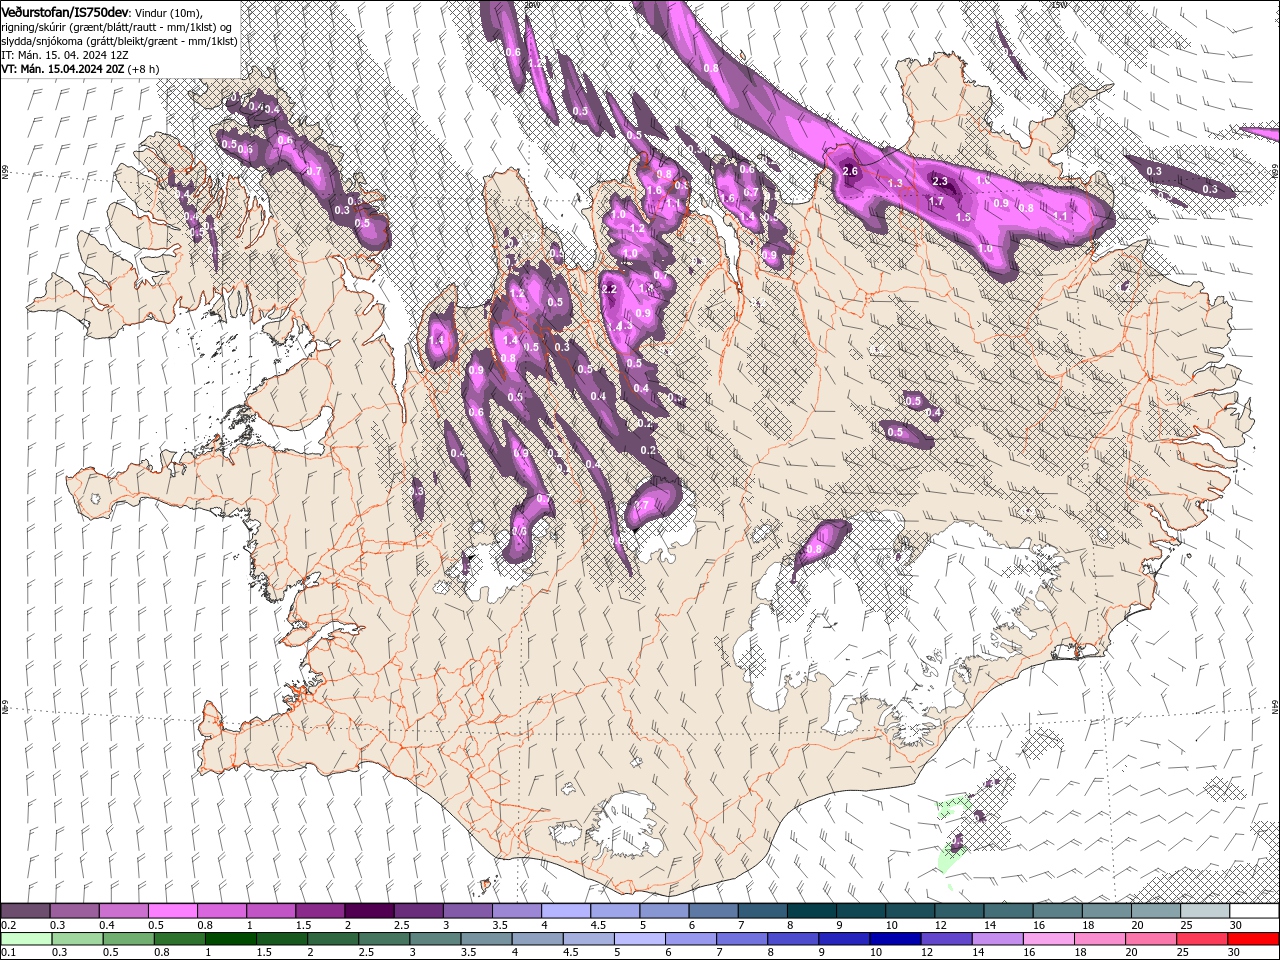
Task: Click the snow scale's dark plum 0.2 swatch
Action: coord(25,911)
